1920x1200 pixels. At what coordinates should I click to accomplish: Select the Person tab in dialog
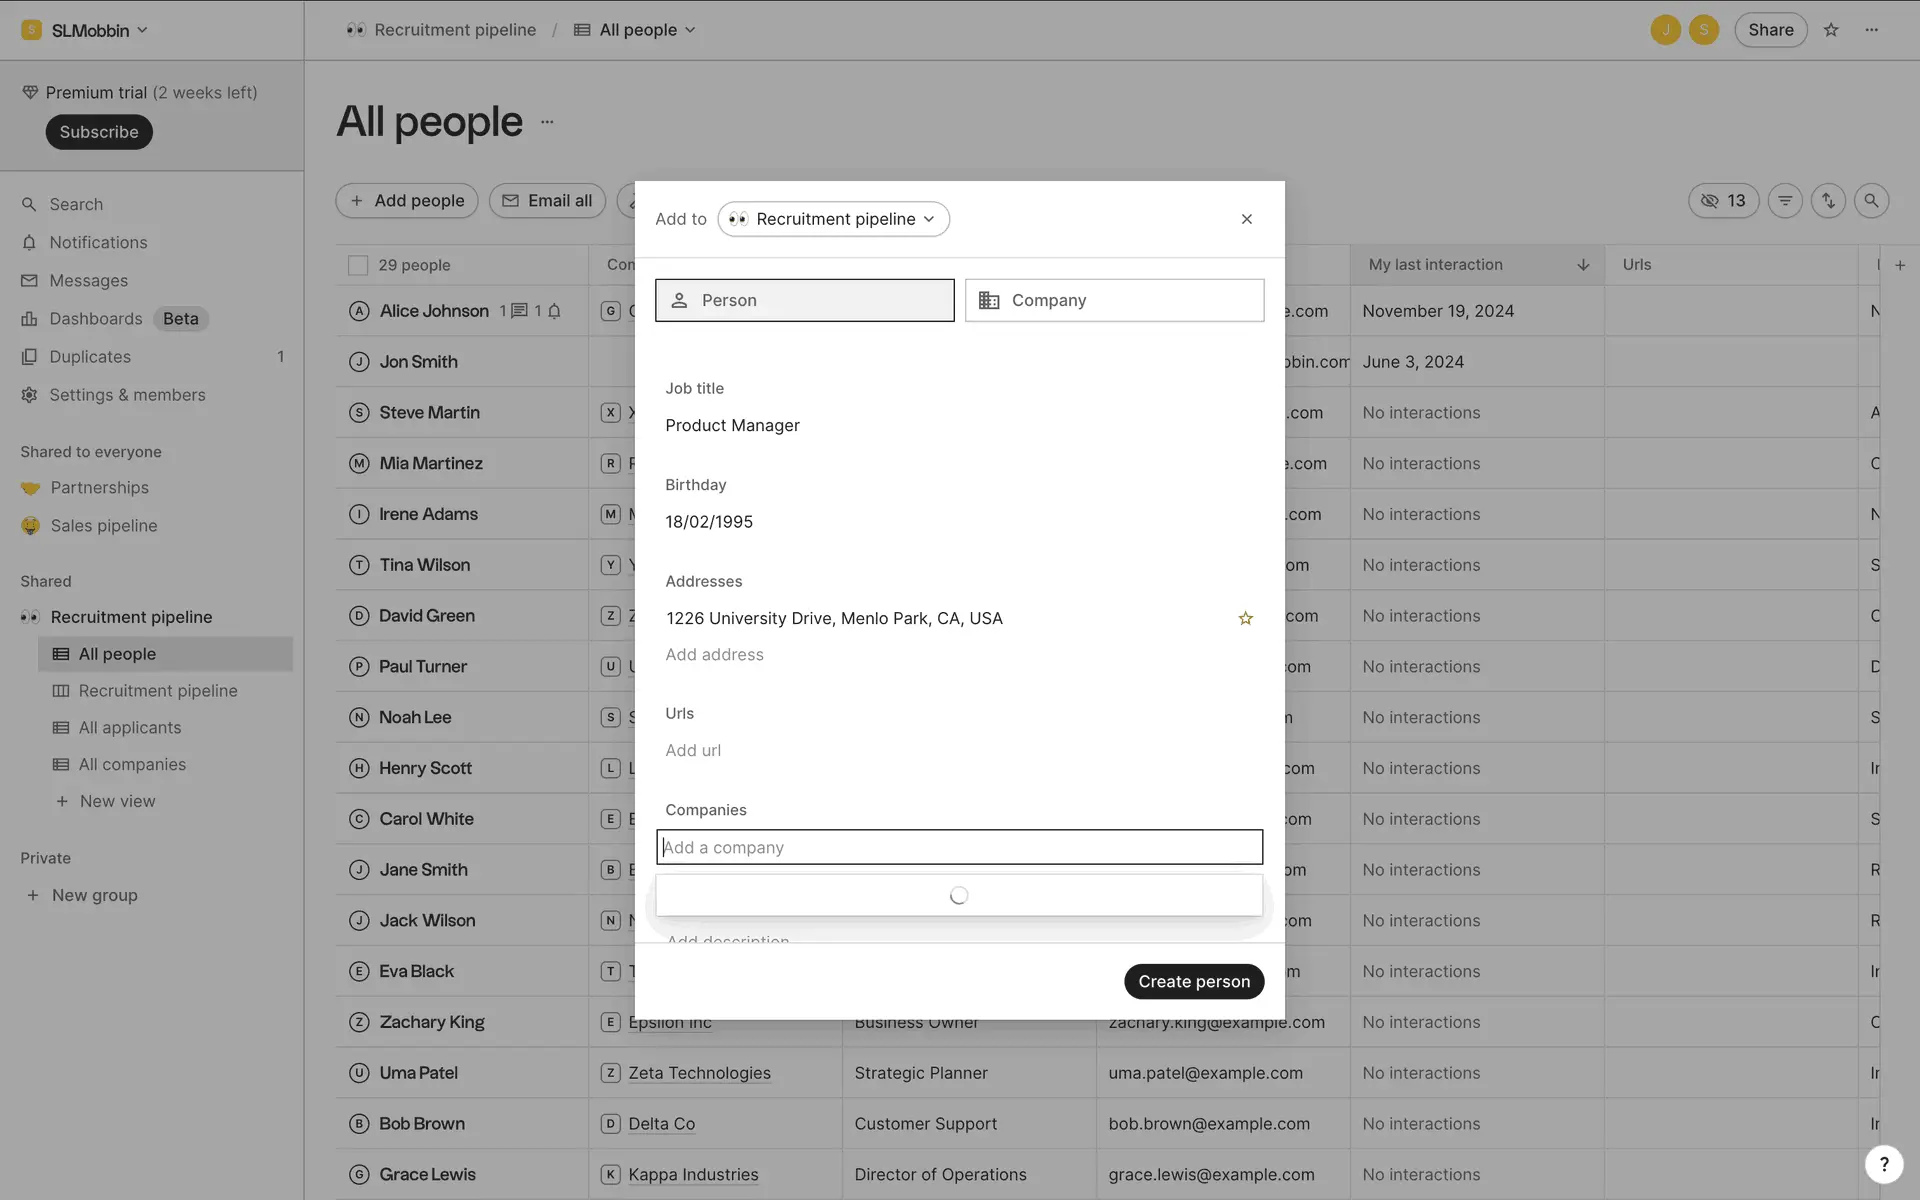pyautogui.click(x=804, y=300)
